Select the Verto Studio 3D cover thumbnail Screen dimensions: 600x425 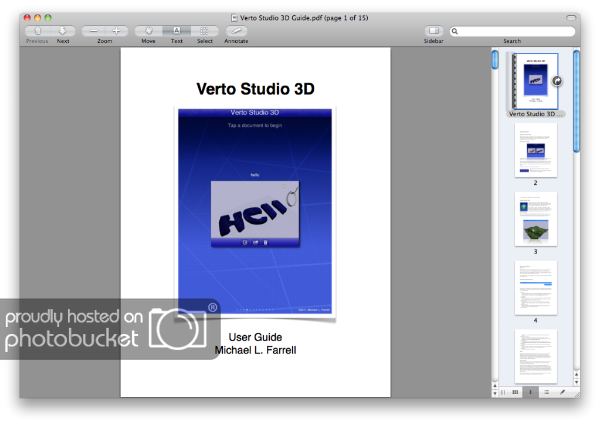(x=535, y=81)
